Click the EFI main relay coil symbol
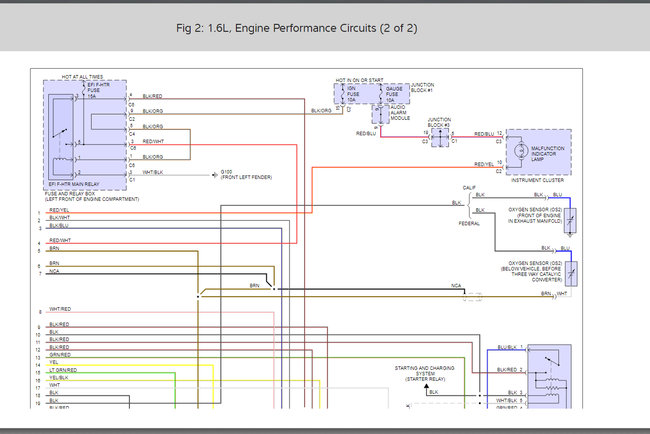650x434 pixels. tap(60, 159)
